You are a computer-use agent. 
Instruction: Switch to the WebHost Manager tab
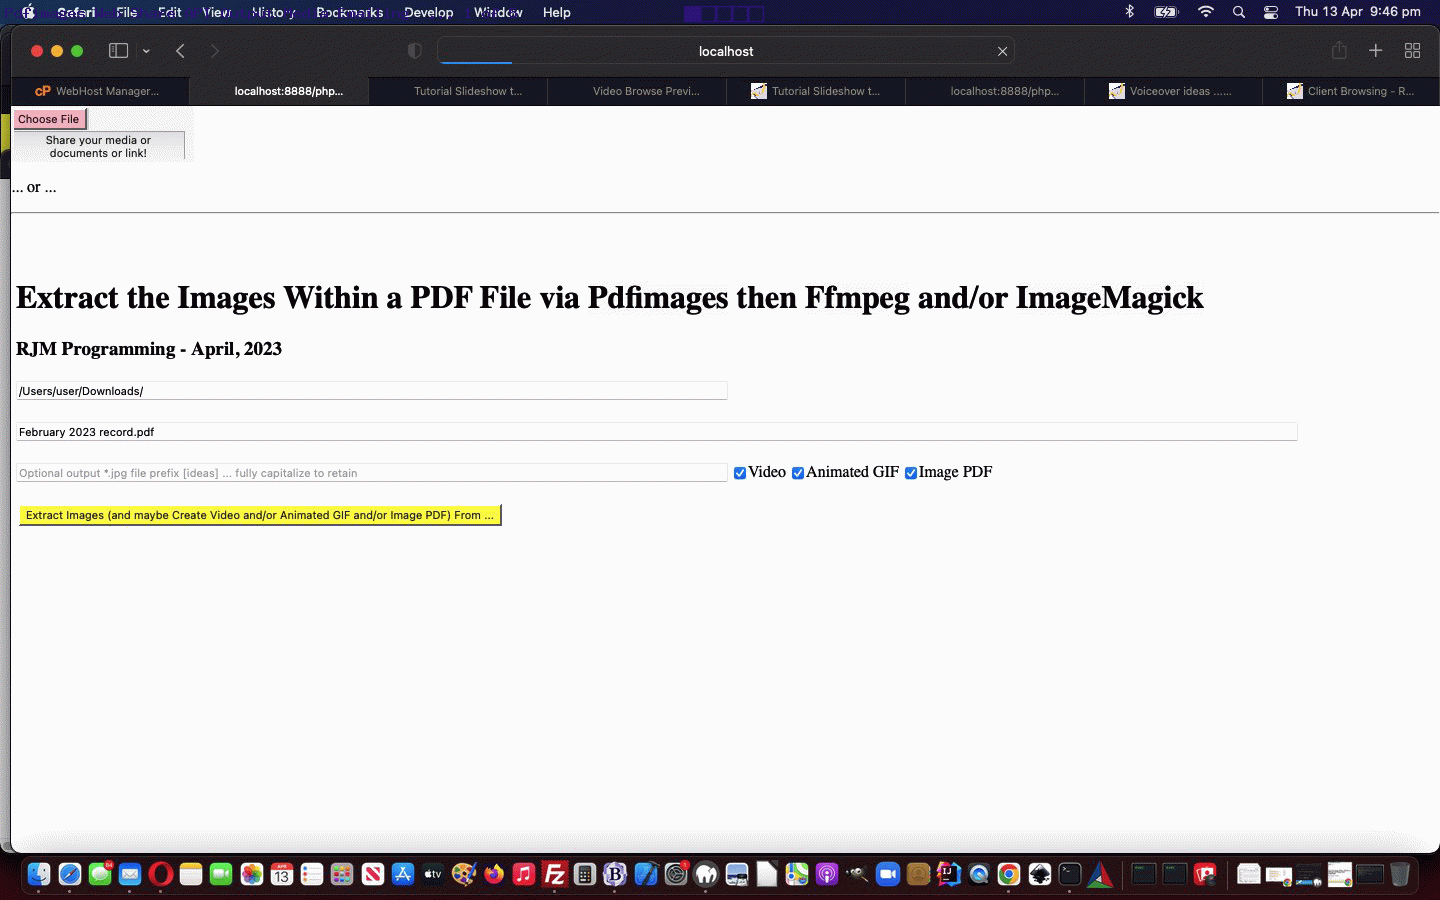click(x=100, y=91)
